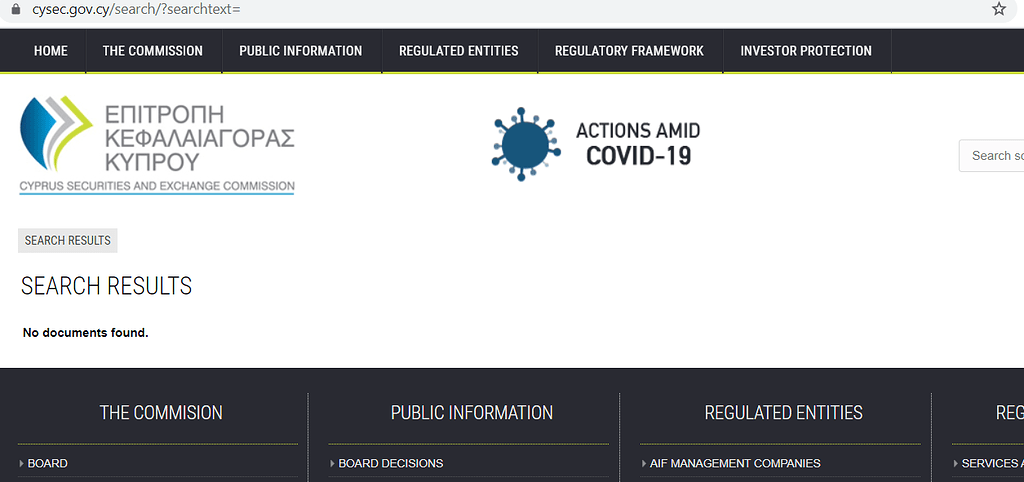Click the Search Results breadcrumb
This screenshot has width=1024, height=482.
tap(68, 241)
